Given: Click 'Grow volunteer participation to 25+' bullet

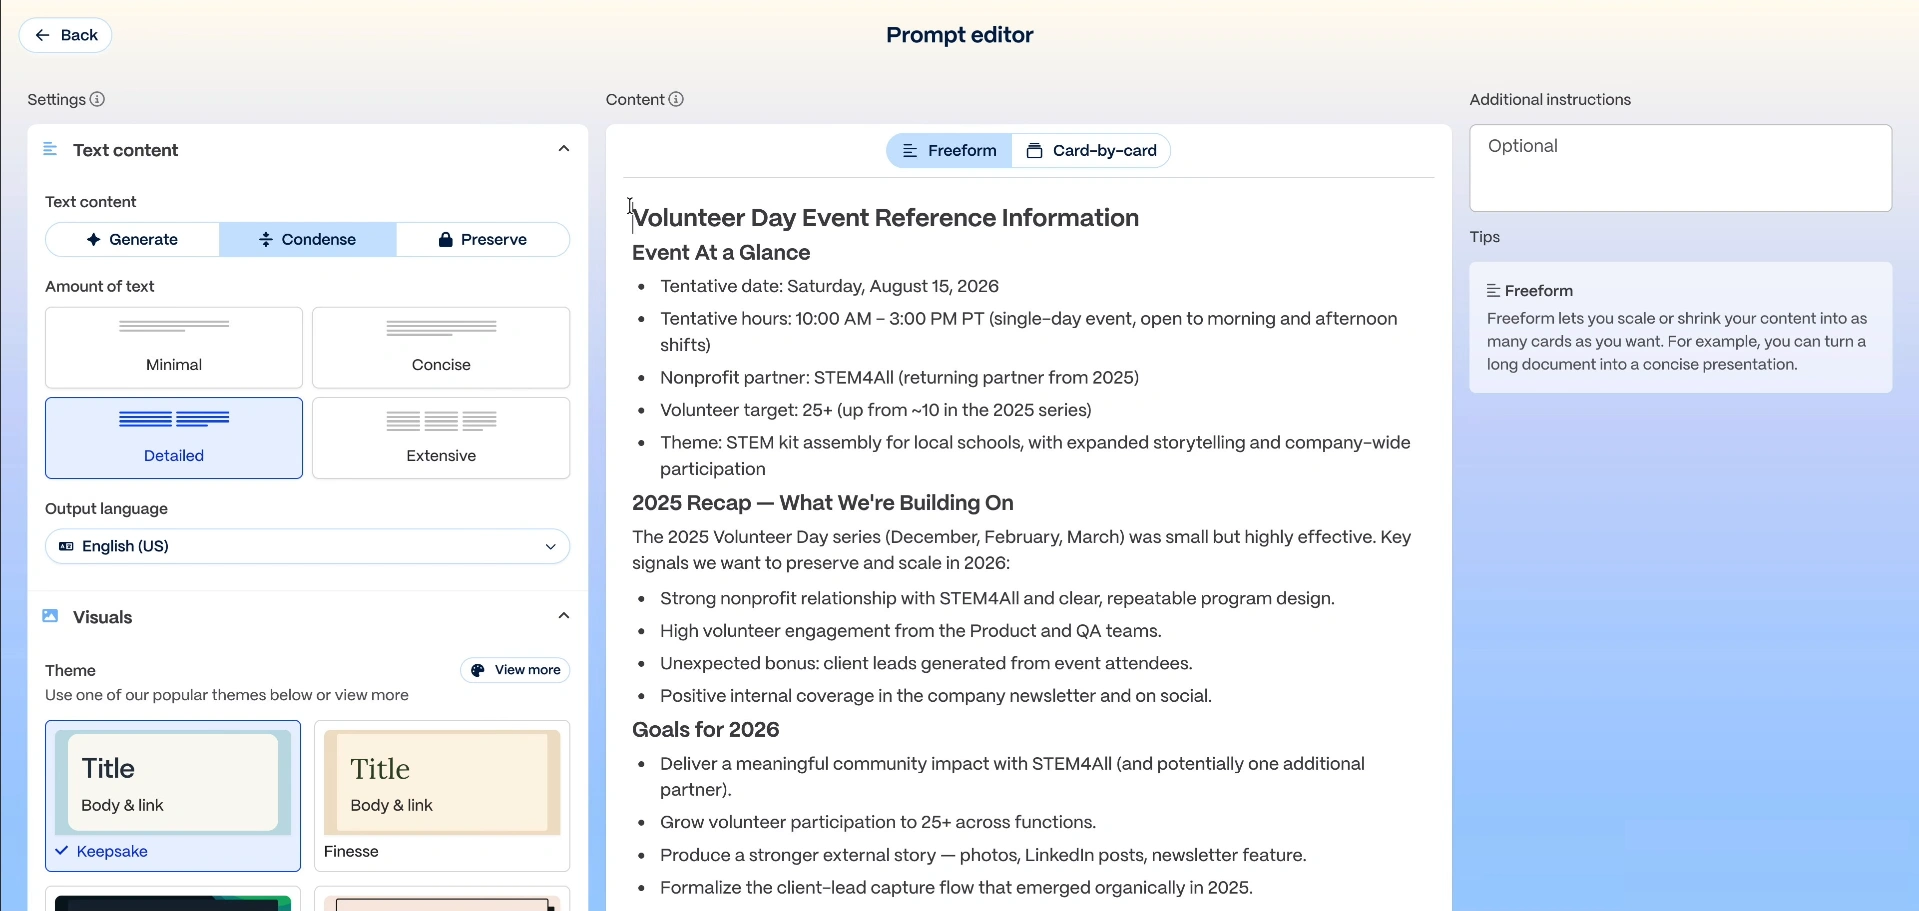Looking at the screenshot, I should (x=878, y=823).
